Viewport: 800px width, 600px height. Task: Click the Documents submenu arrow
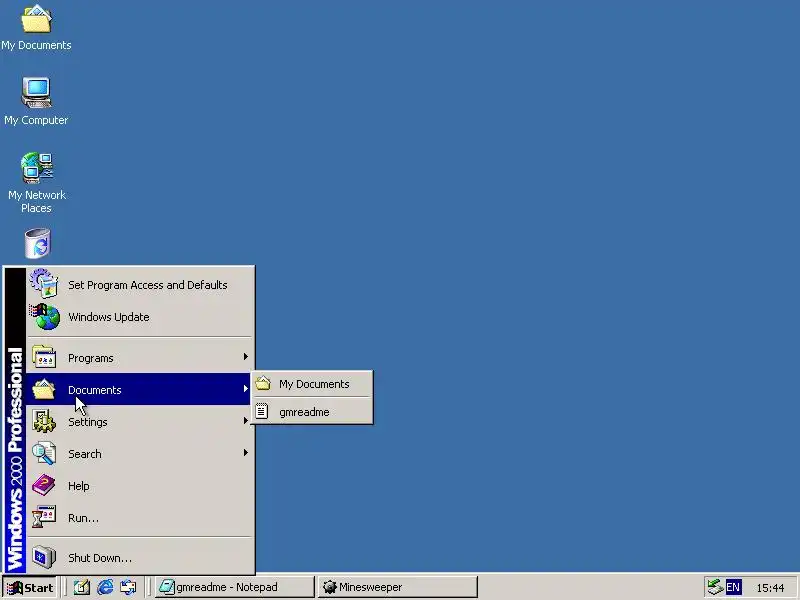click(245, 389)
